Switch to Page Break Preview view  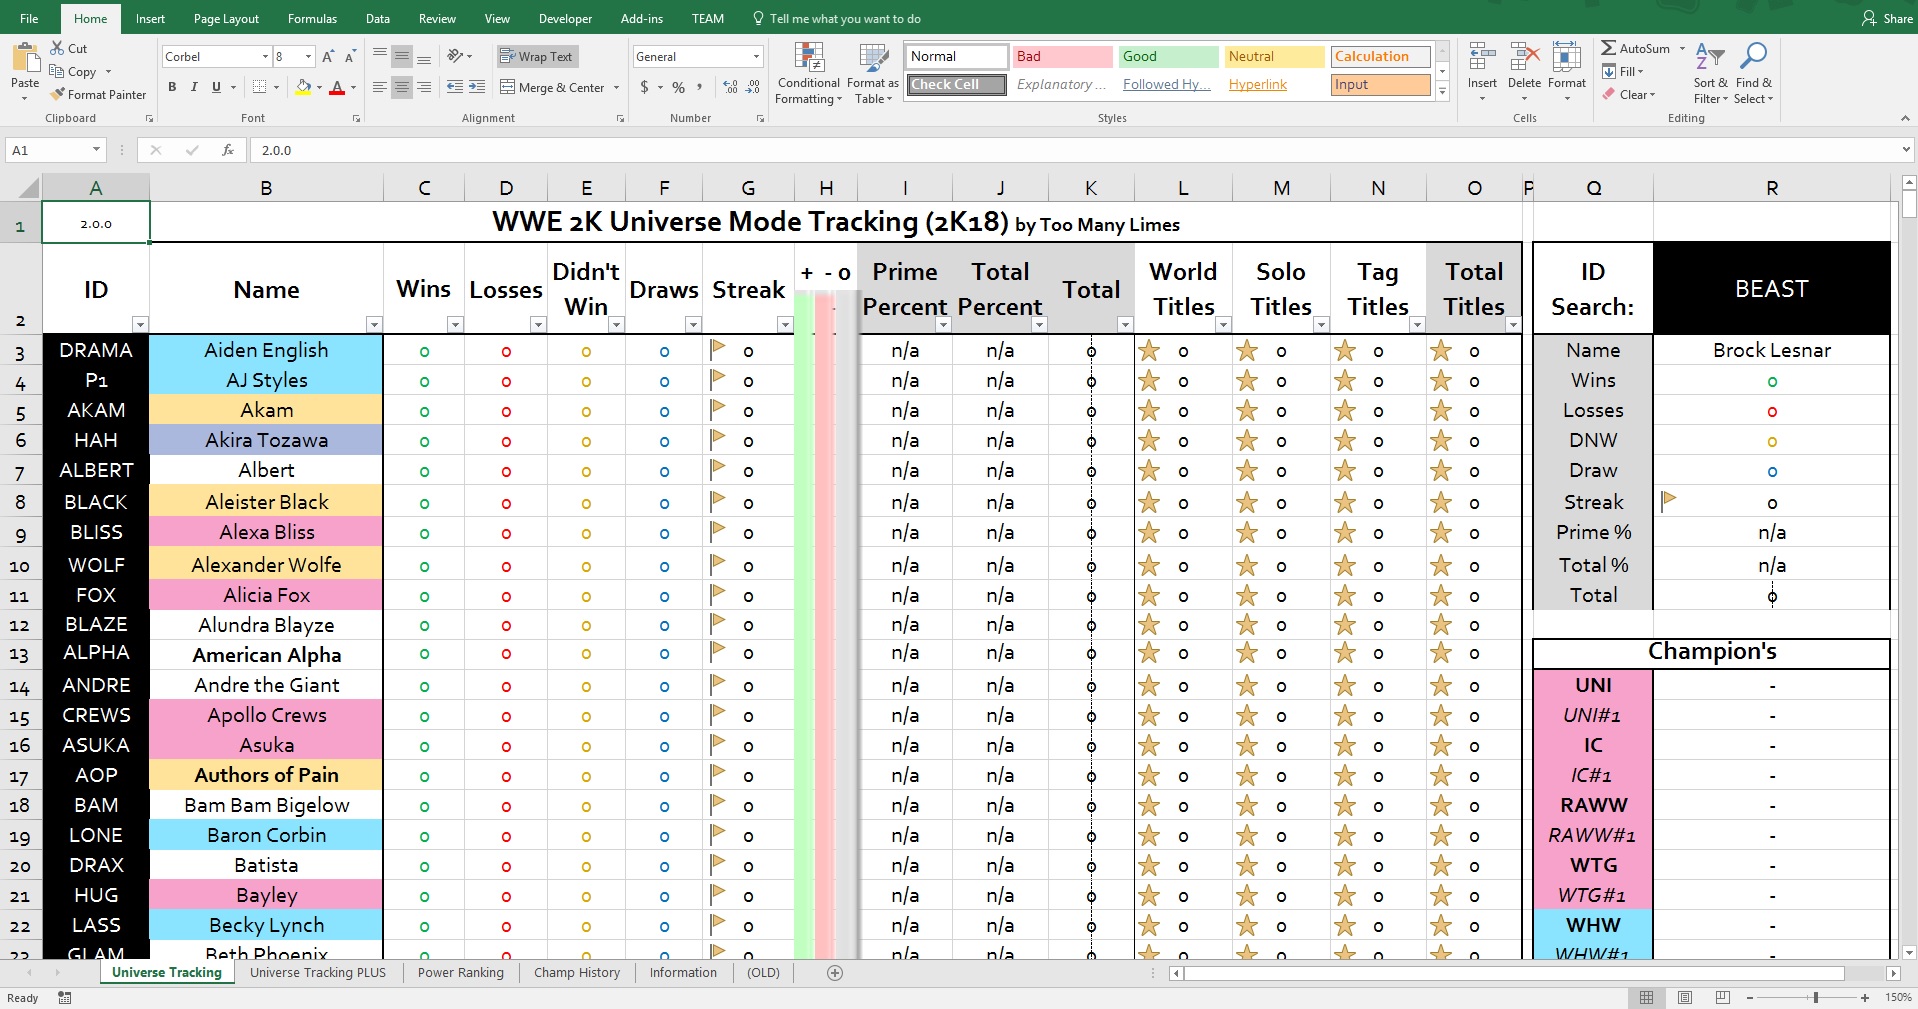pyautogui.click(x=1722, y=997)
